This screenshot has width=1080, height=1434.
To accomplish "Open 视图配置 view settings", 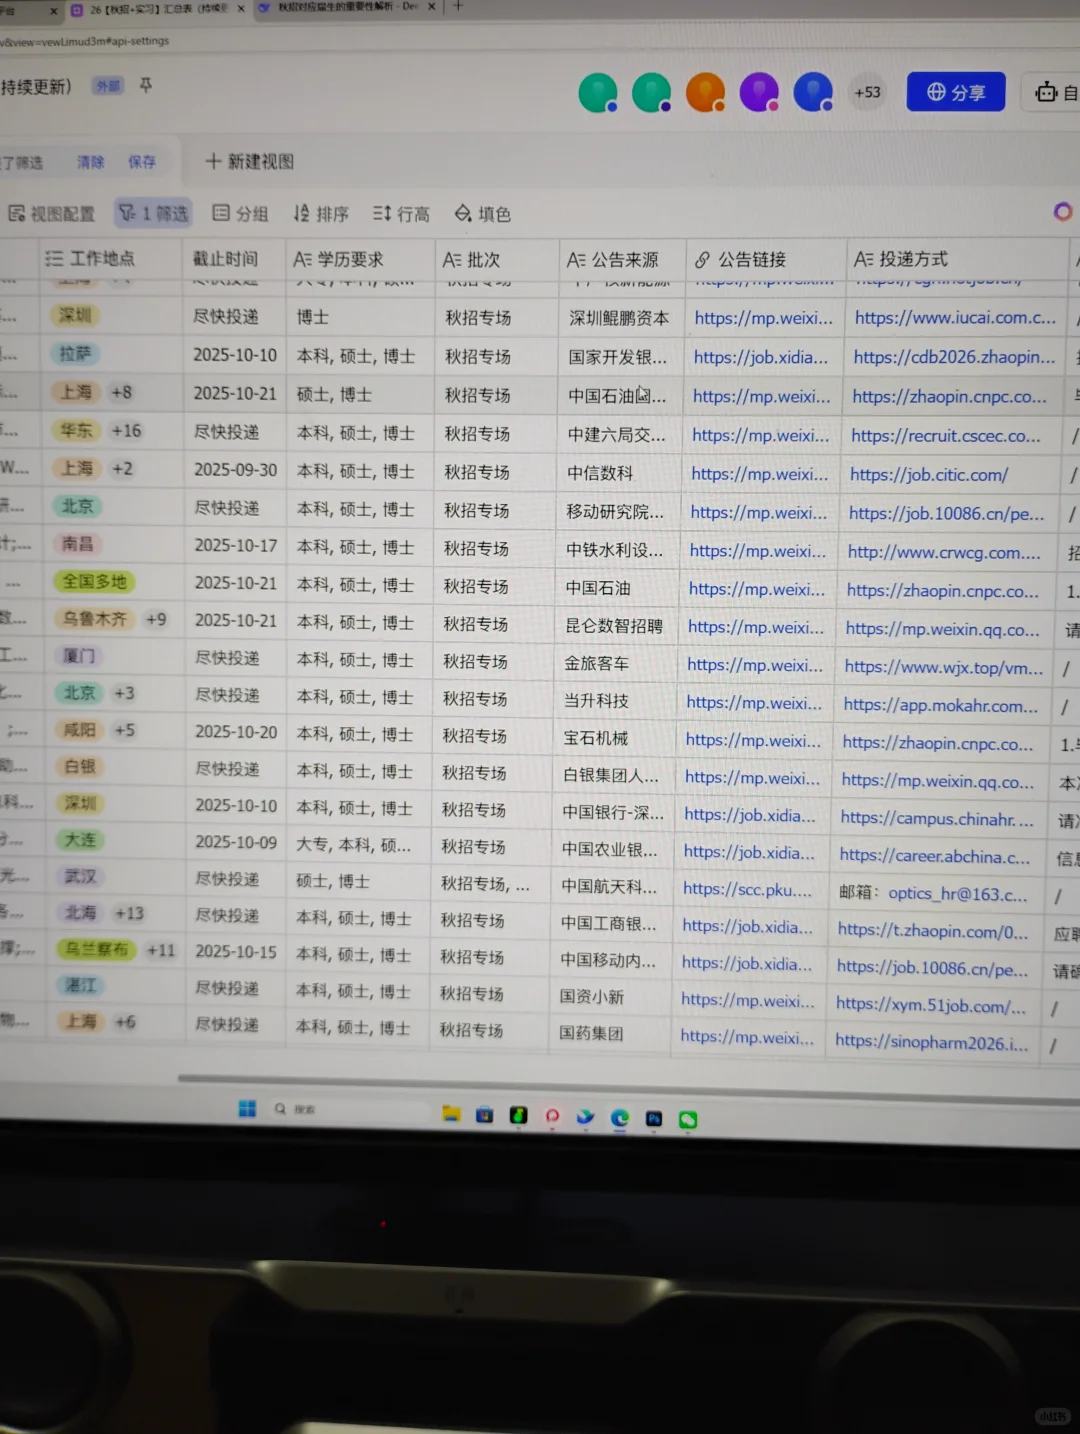I will [x=52, y=213].
